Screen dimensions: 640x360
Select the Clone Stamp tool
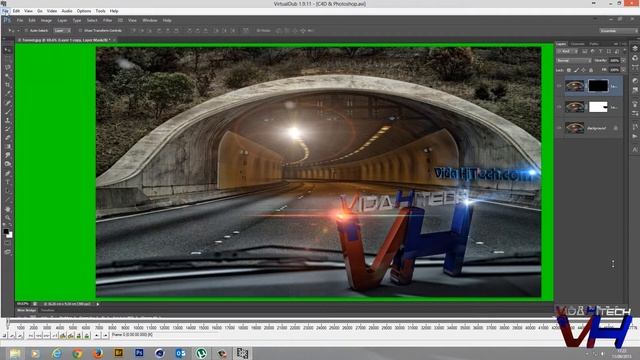click(7, 120)
